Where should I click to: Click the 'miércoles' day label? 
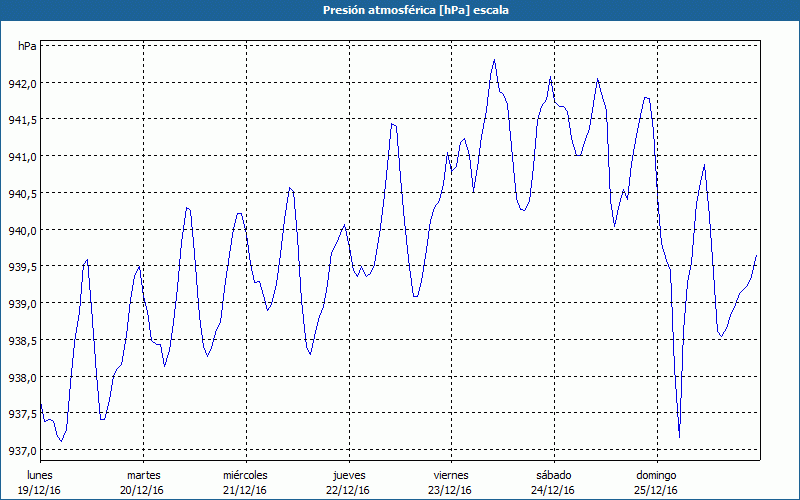coord(245,474)
